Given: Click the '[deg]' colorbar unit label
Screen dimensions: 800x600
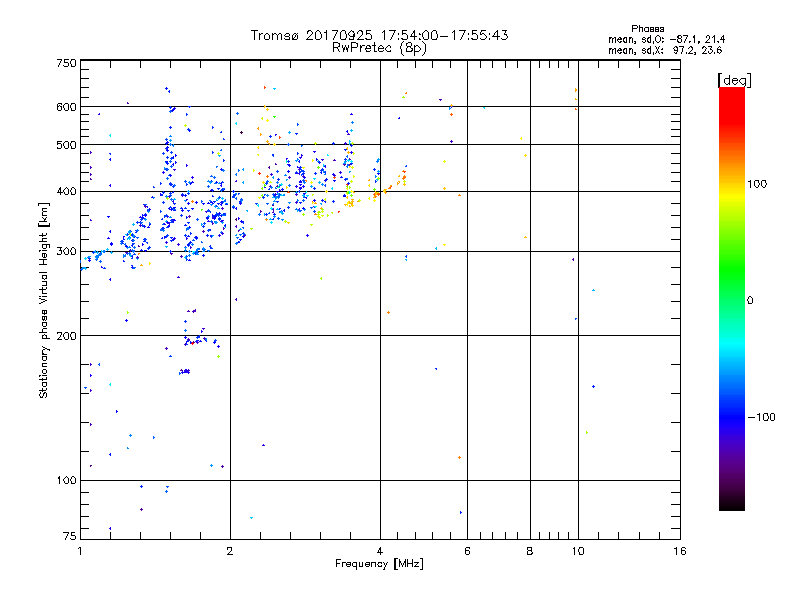Looking at the screenshot, I should pyautogui.click(x=734, y=80).
